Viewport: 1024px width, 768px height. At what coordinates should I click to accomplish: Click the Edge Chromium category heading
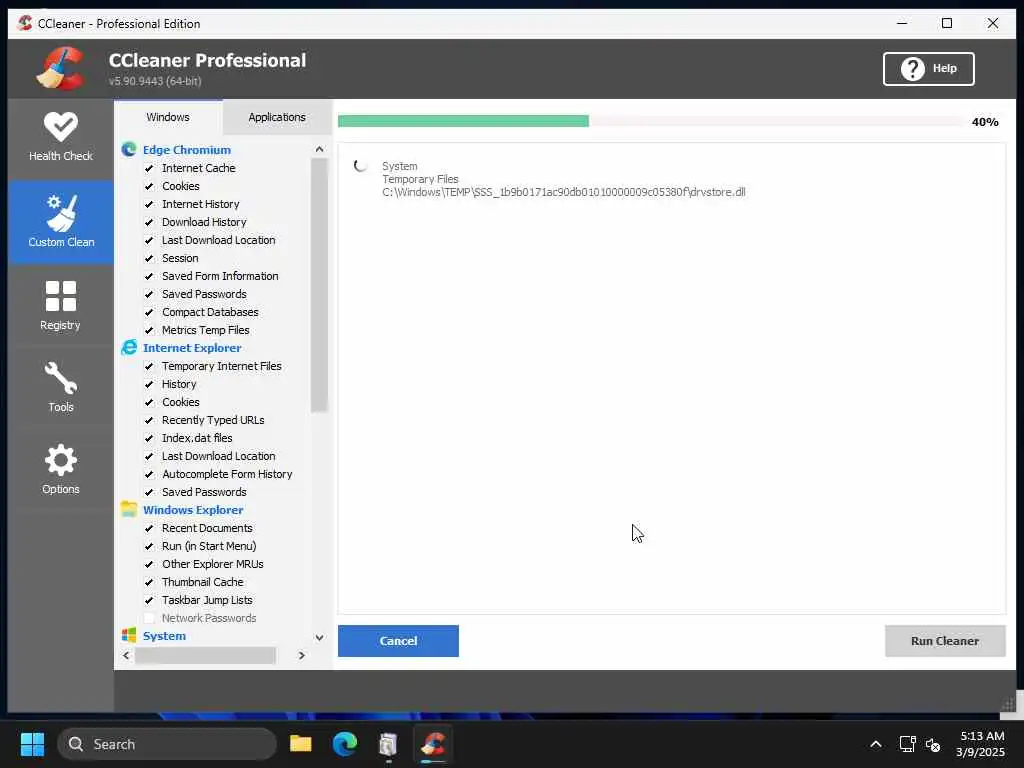pos(187,150)
